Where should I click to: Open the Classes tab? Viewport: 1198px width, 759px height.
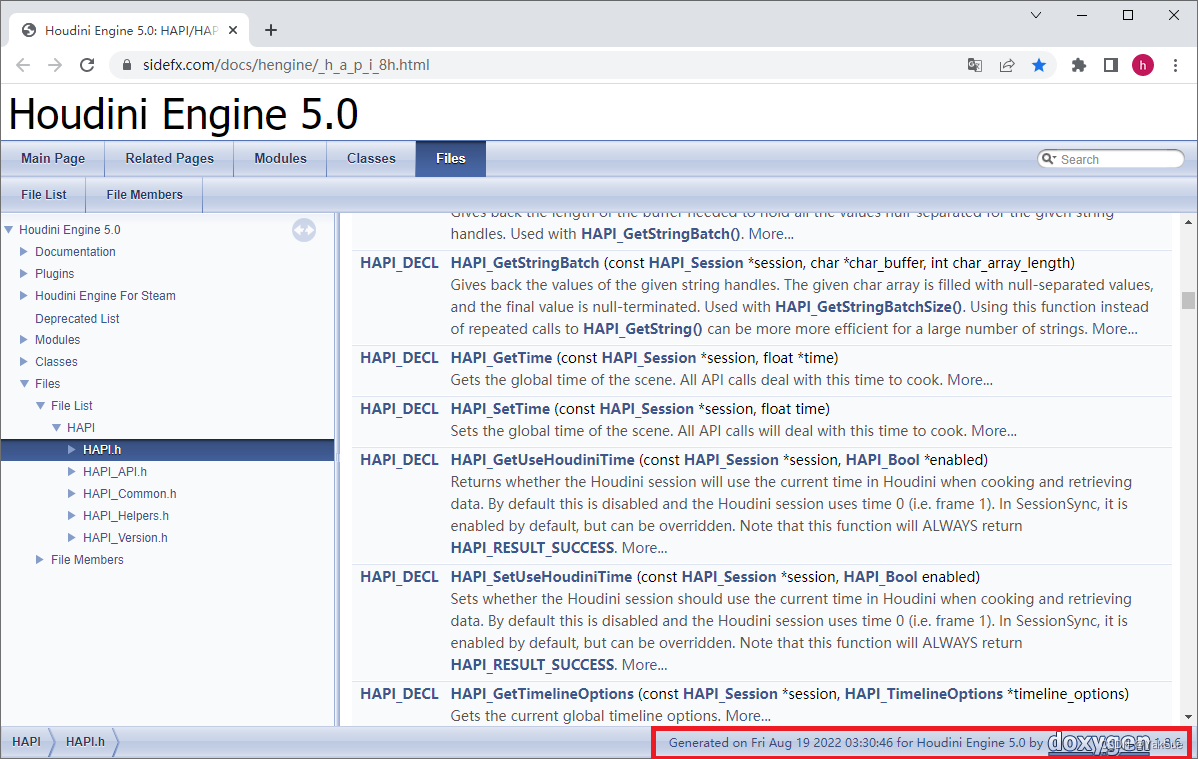371,158
